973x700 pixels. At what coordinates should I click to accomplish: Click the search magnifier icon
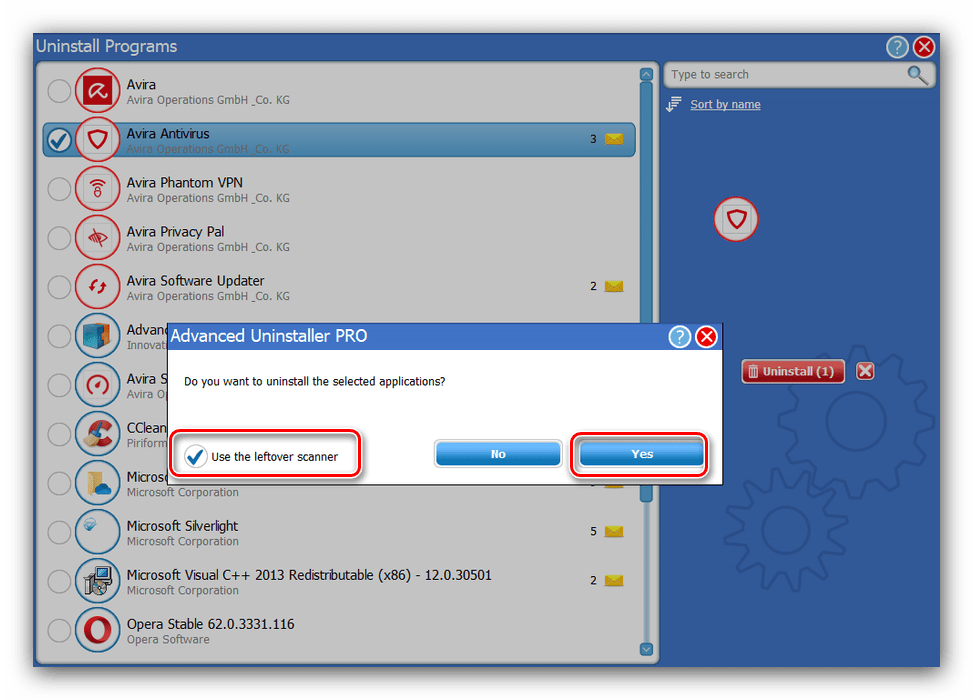click(x=917, y=75)
